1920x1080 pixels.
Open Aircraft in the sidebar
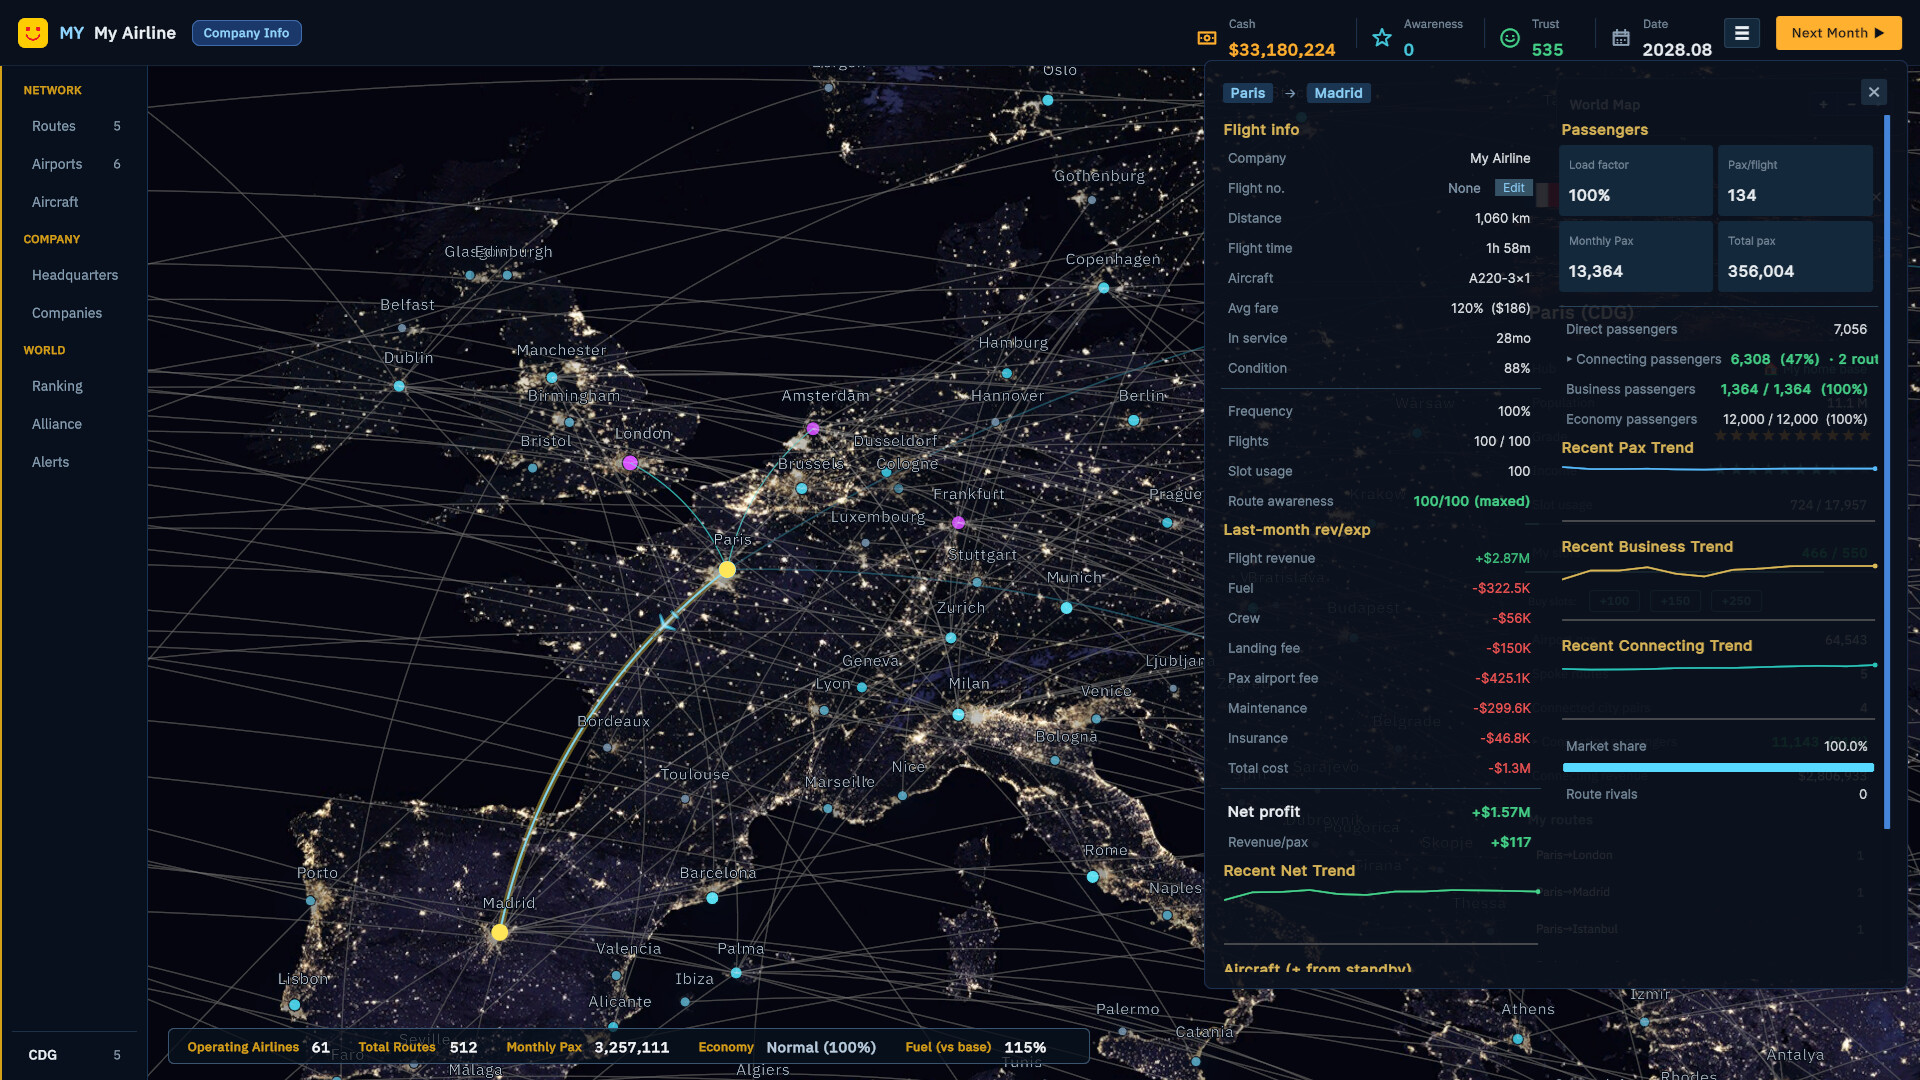75,202
